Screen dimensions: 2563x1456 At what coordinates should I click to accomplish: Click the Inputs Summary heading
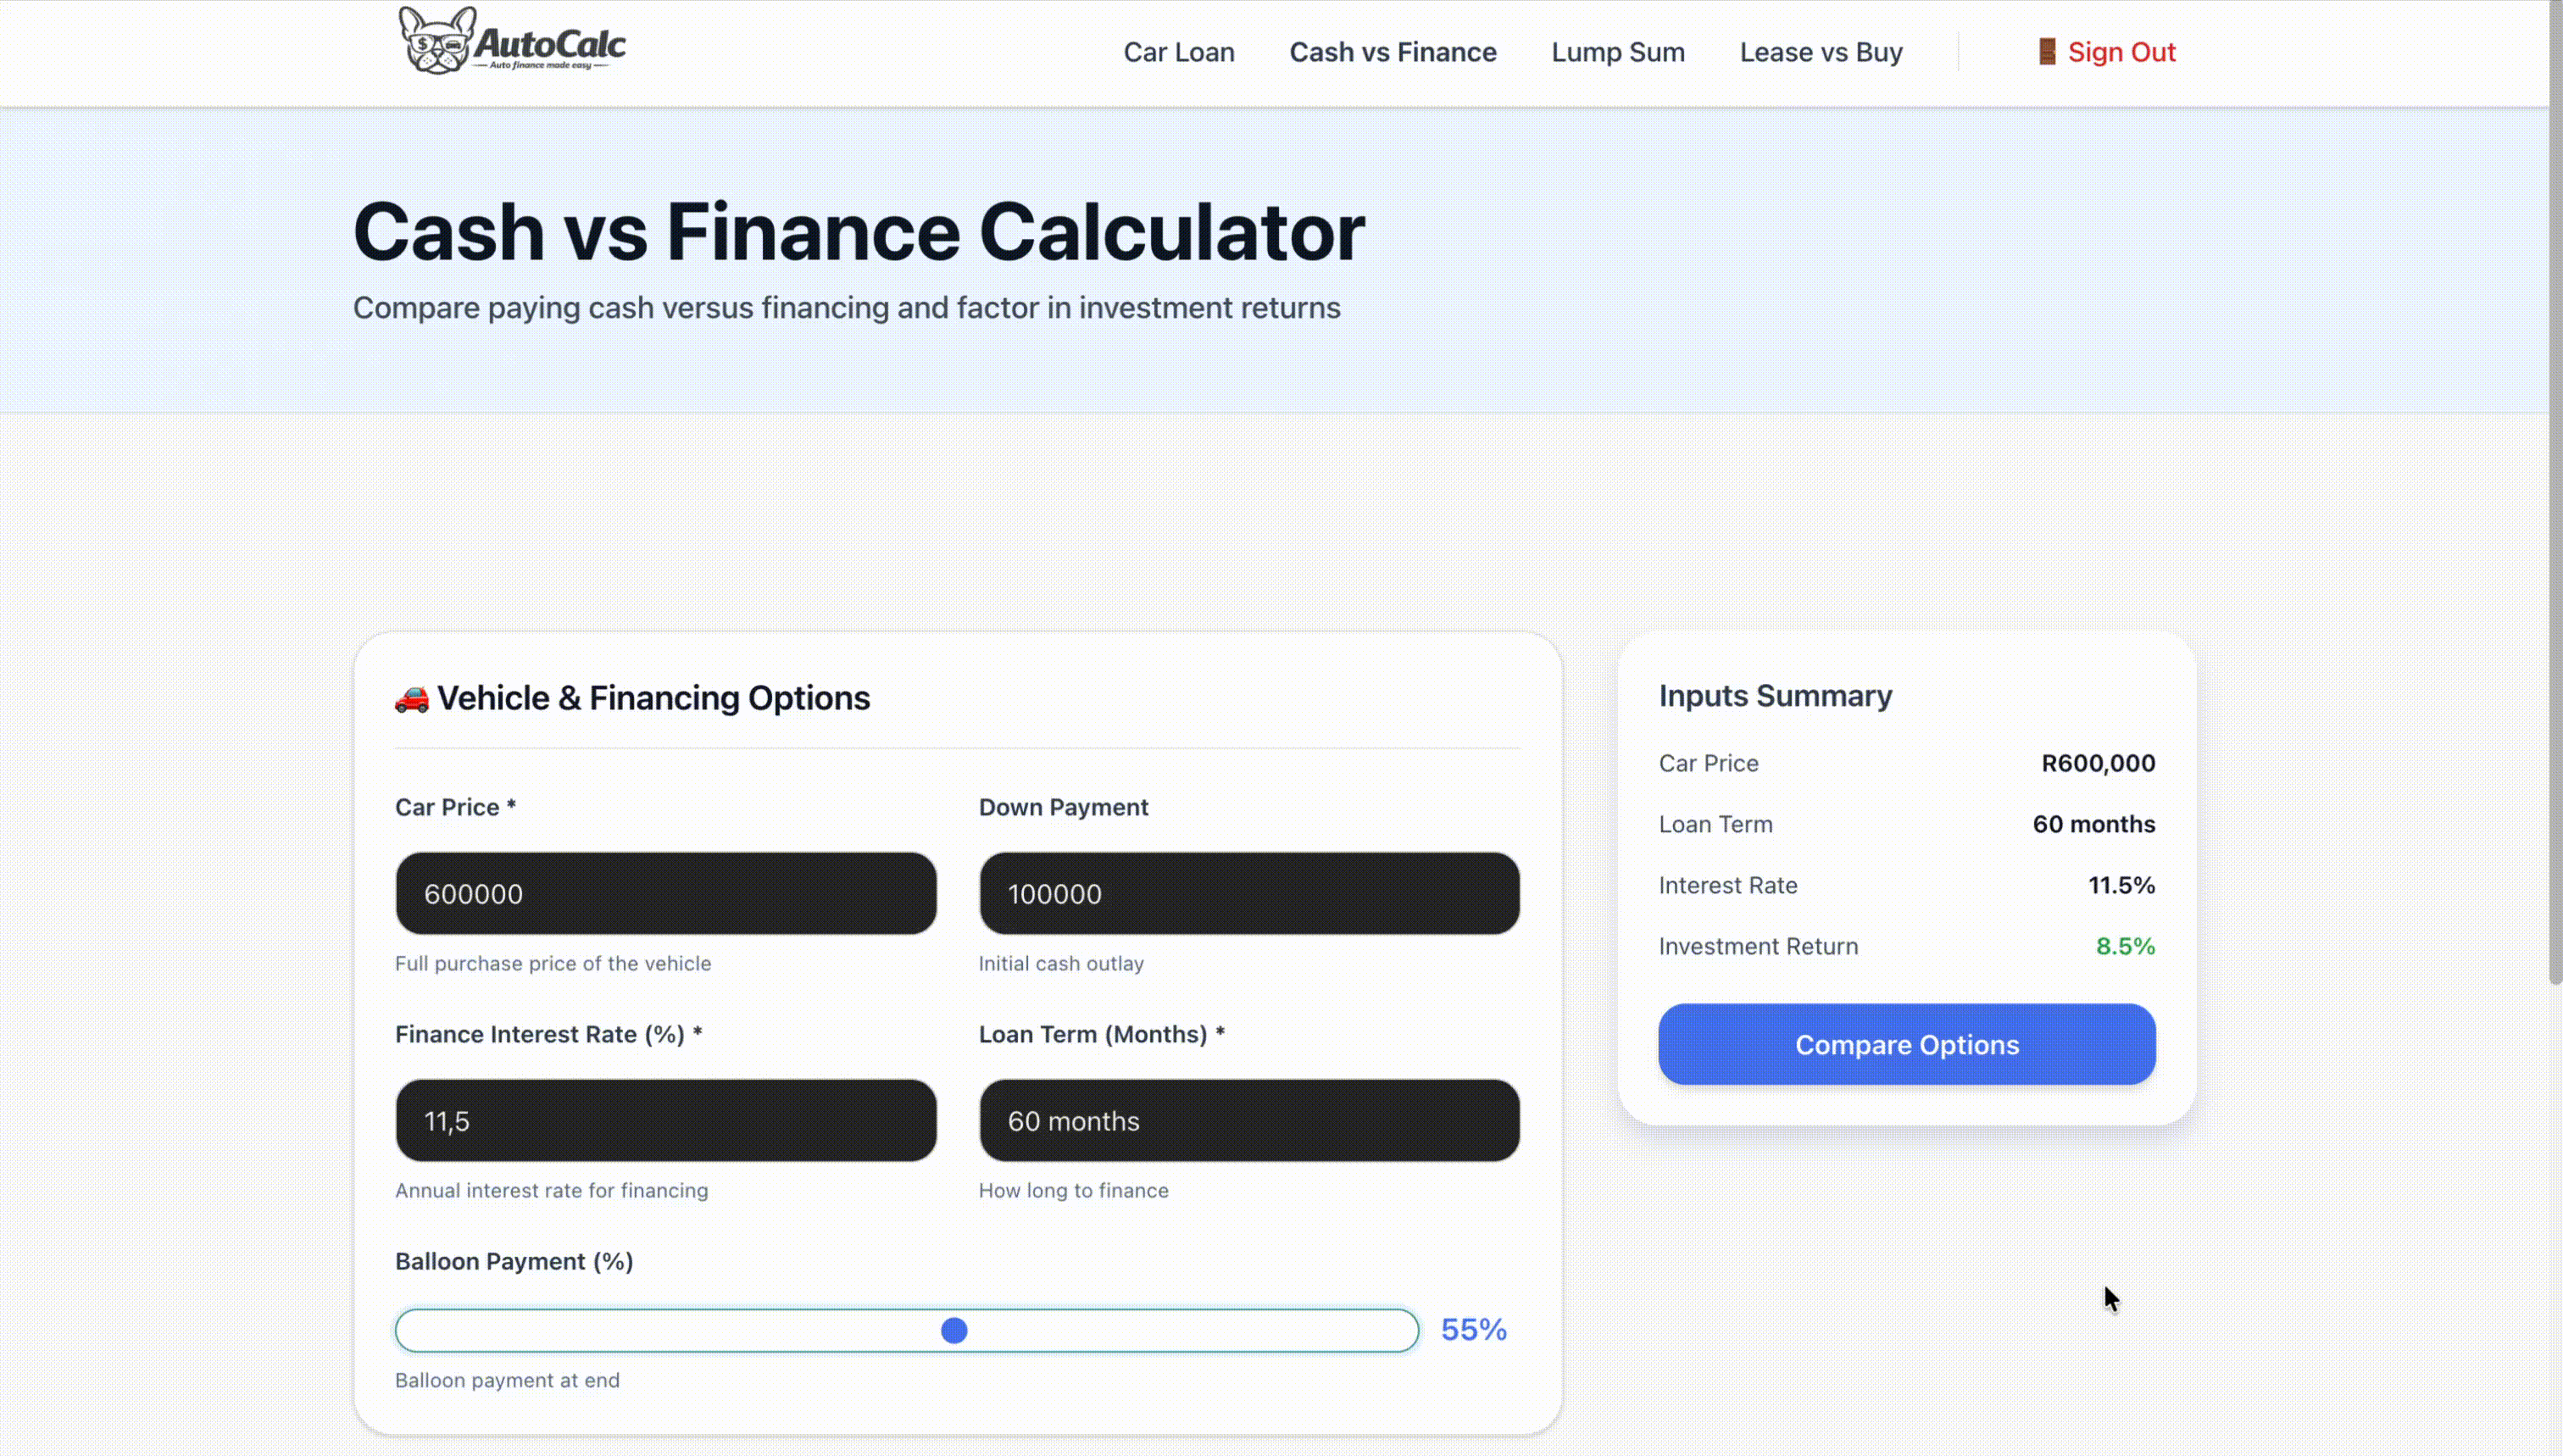click(x=1774, y=695)
